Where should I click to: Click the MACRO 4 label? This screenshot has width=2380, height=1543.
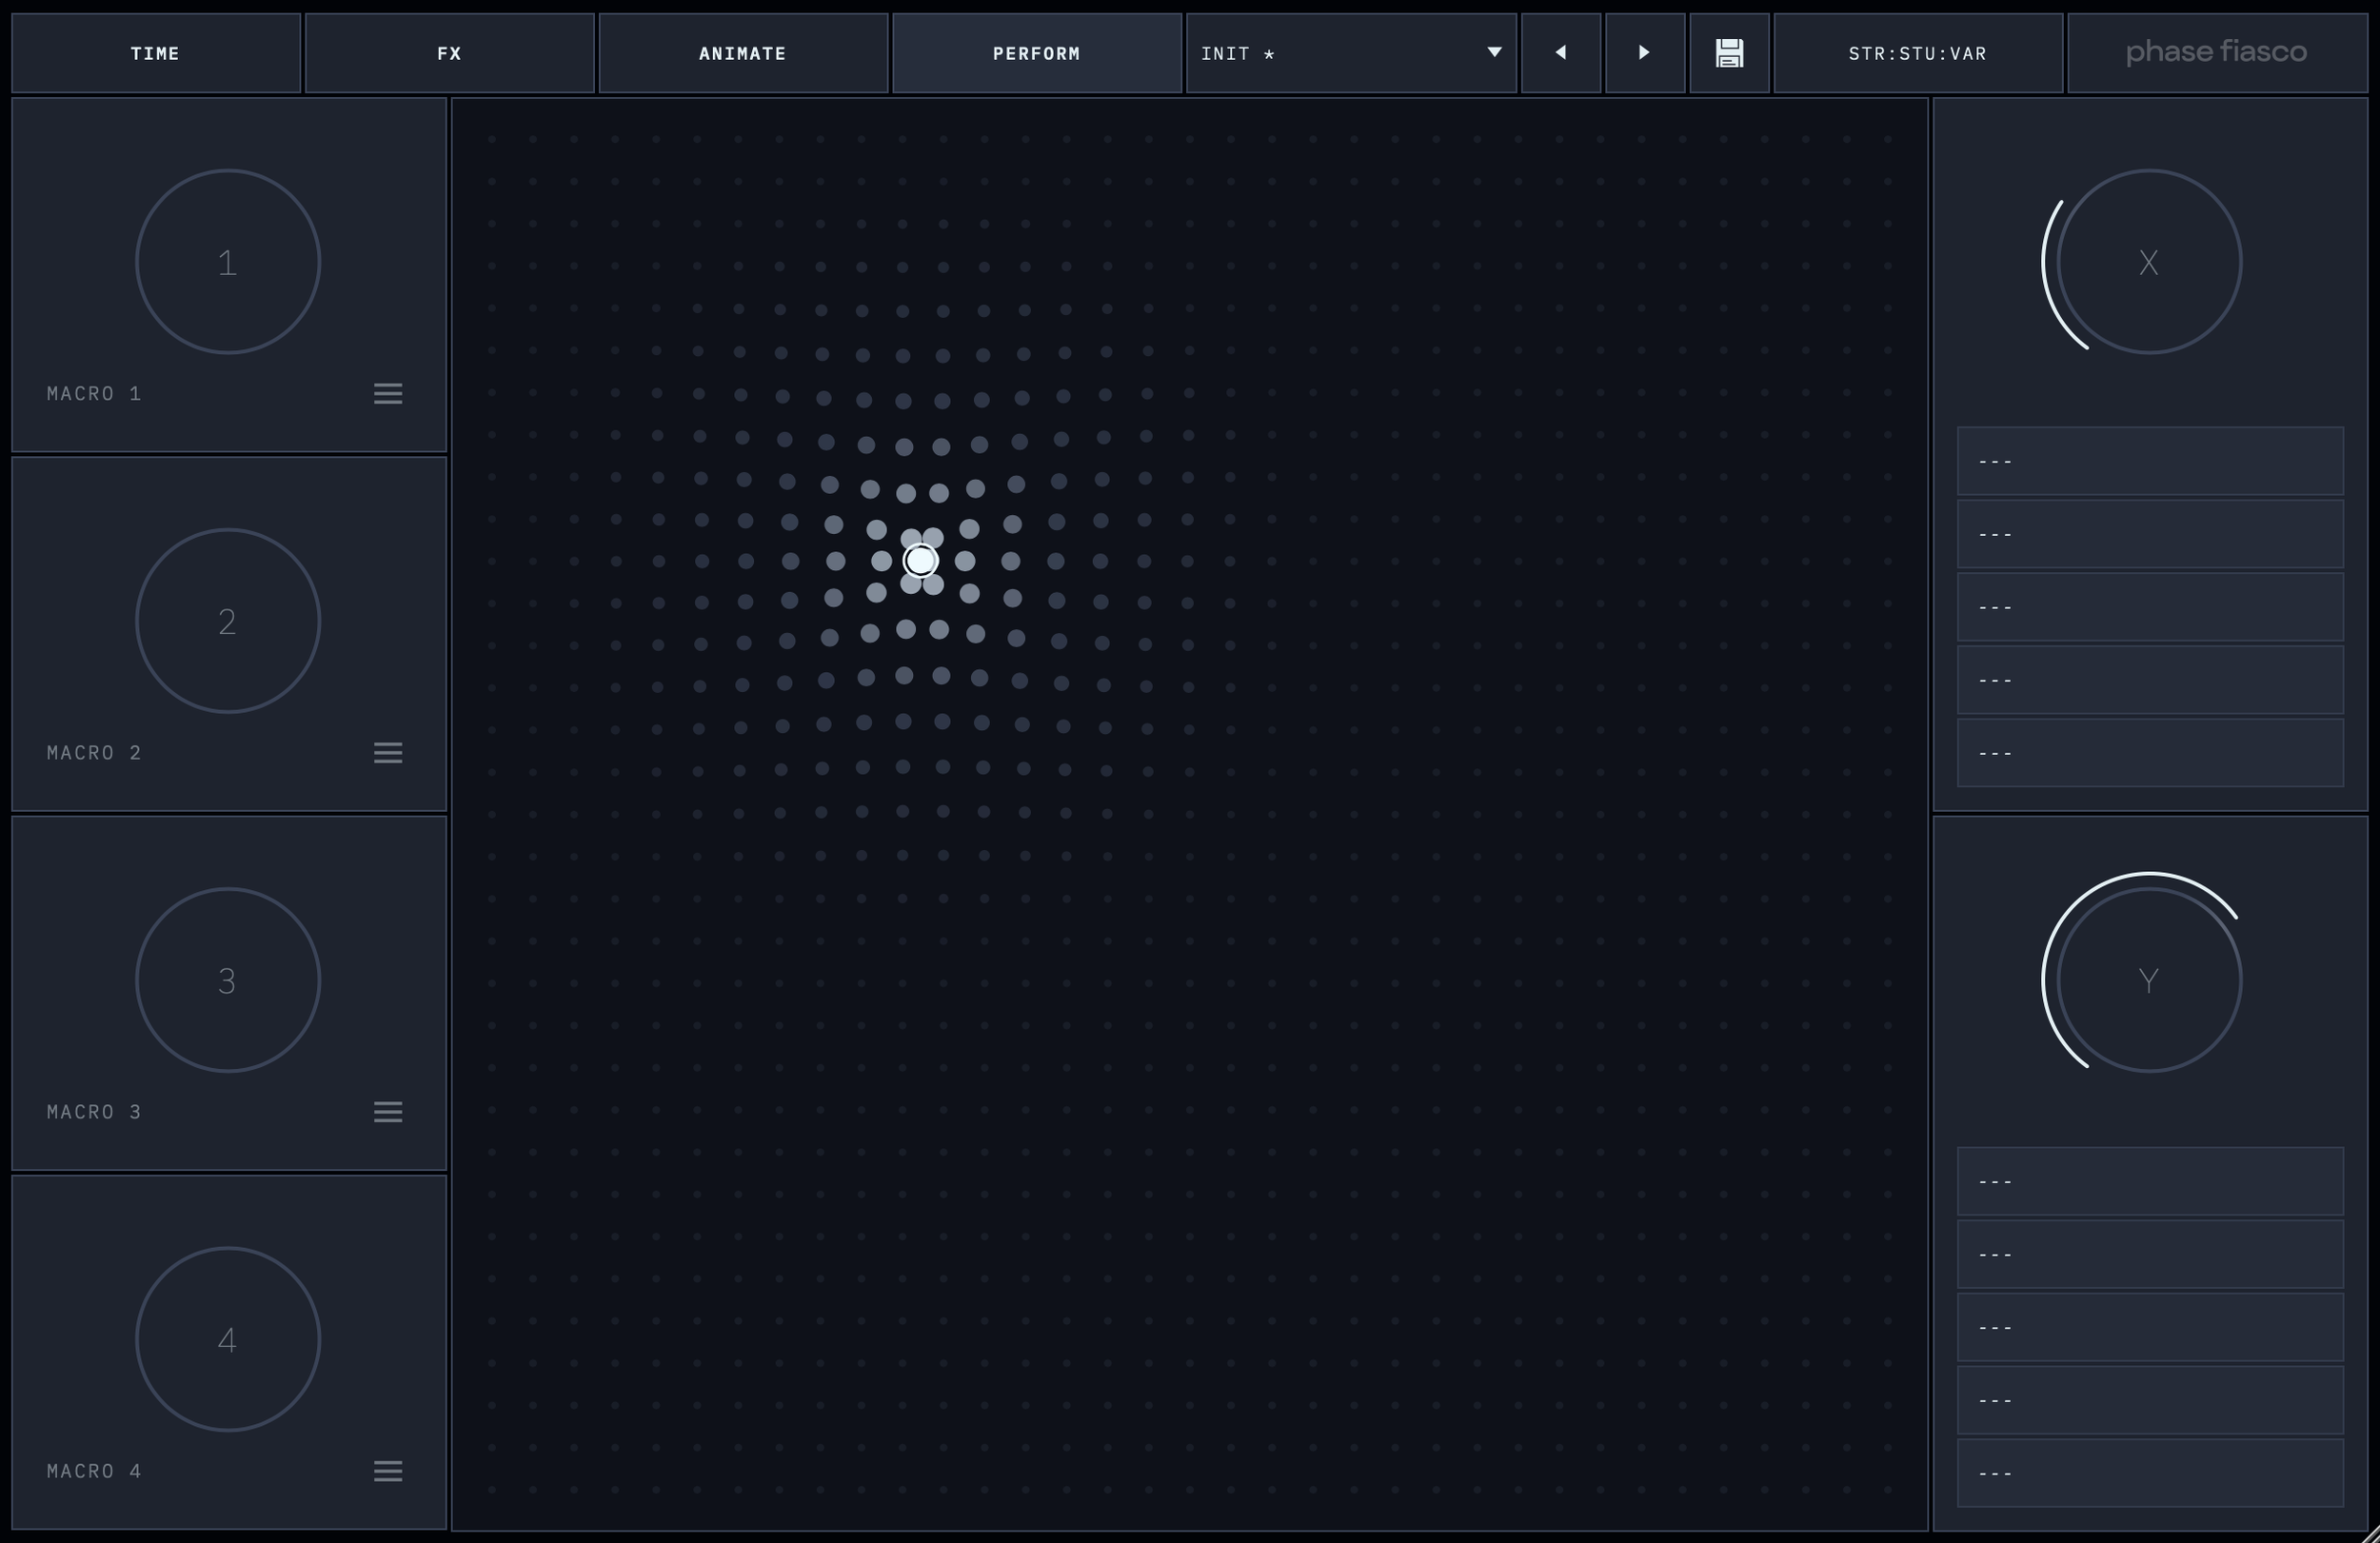pyautogui.click(x=94, y=1471)
